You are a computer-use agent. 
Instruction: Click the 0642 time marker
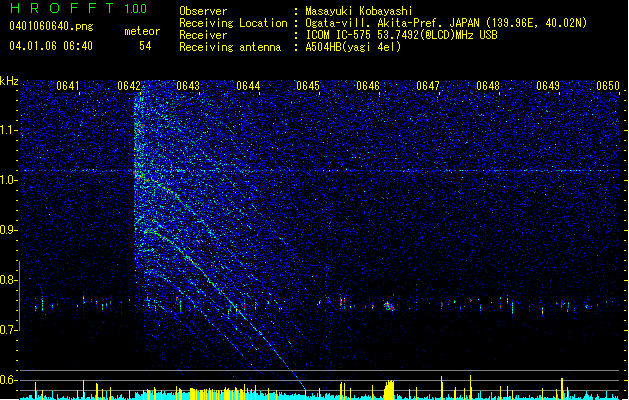pyautogui.click(x=129, y=86)
